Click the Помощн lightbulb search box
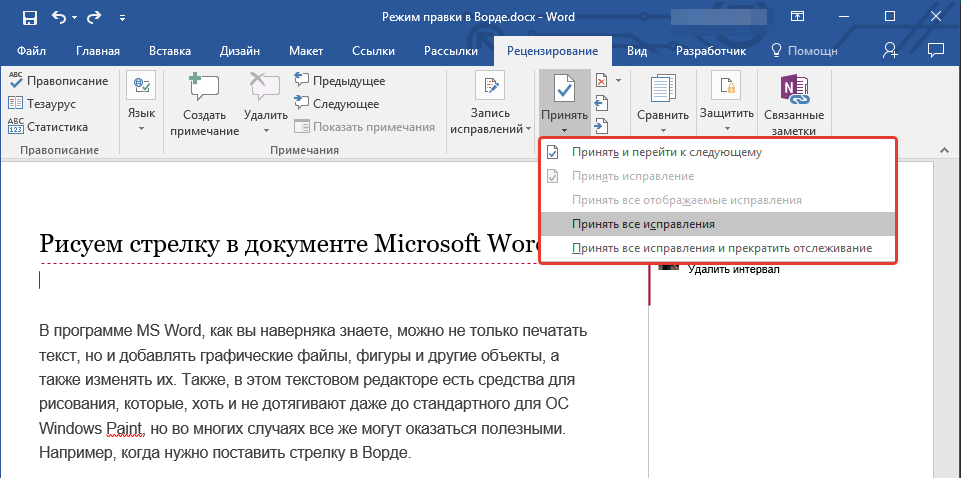 (x=804, y=51)
